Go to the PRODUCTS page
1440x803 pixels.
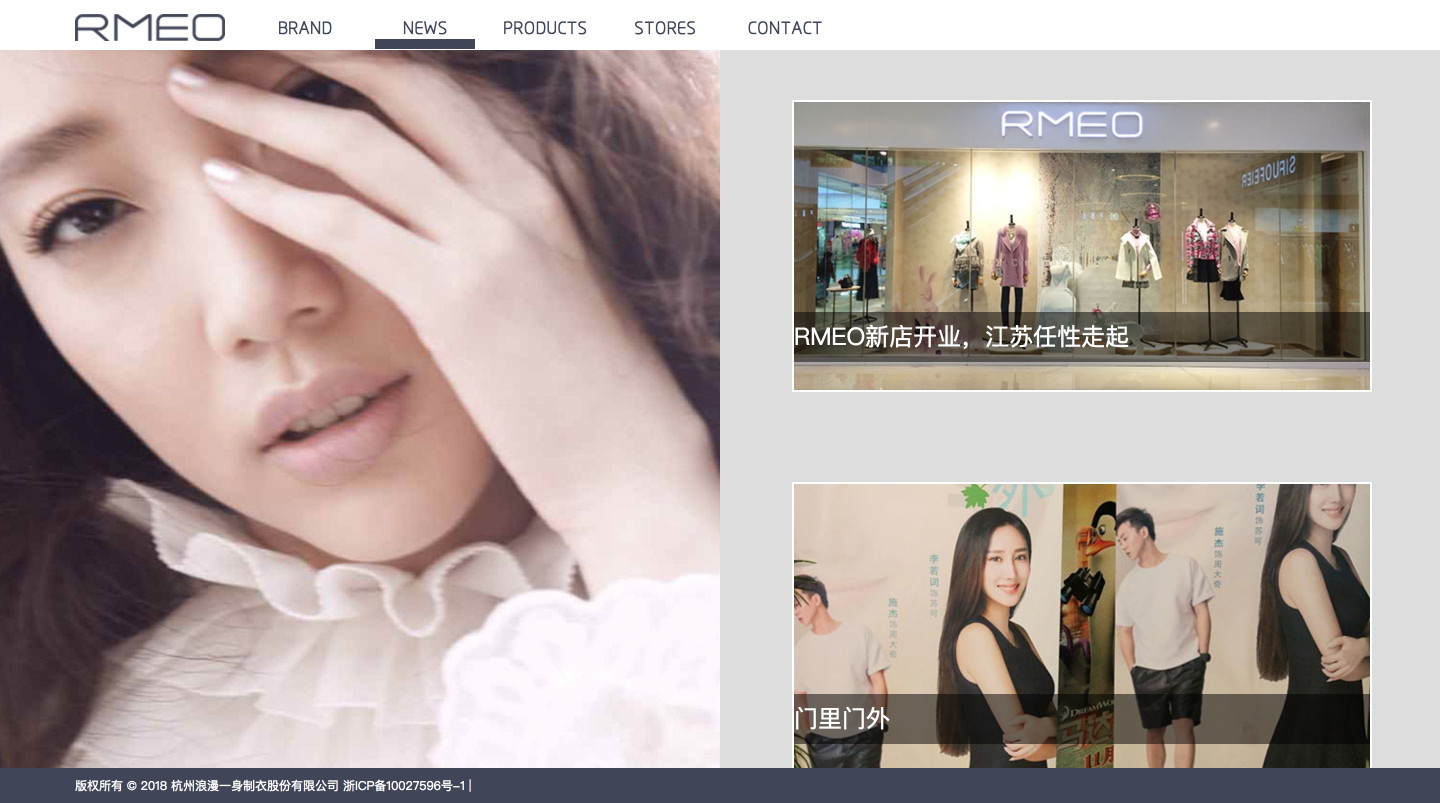point(544,28)
